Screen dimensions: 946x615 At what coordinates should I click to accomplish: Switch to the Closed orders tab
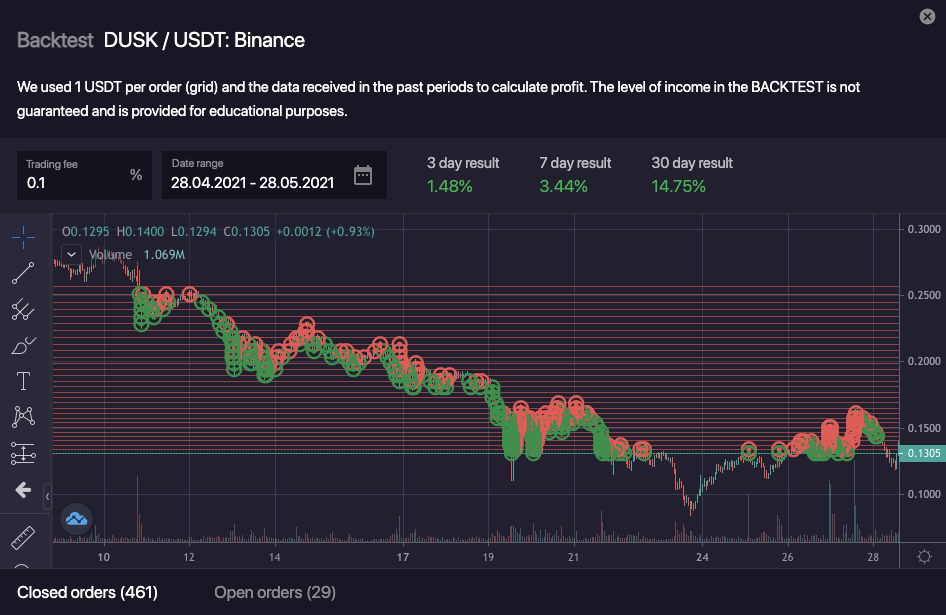[x=87, y=593]
